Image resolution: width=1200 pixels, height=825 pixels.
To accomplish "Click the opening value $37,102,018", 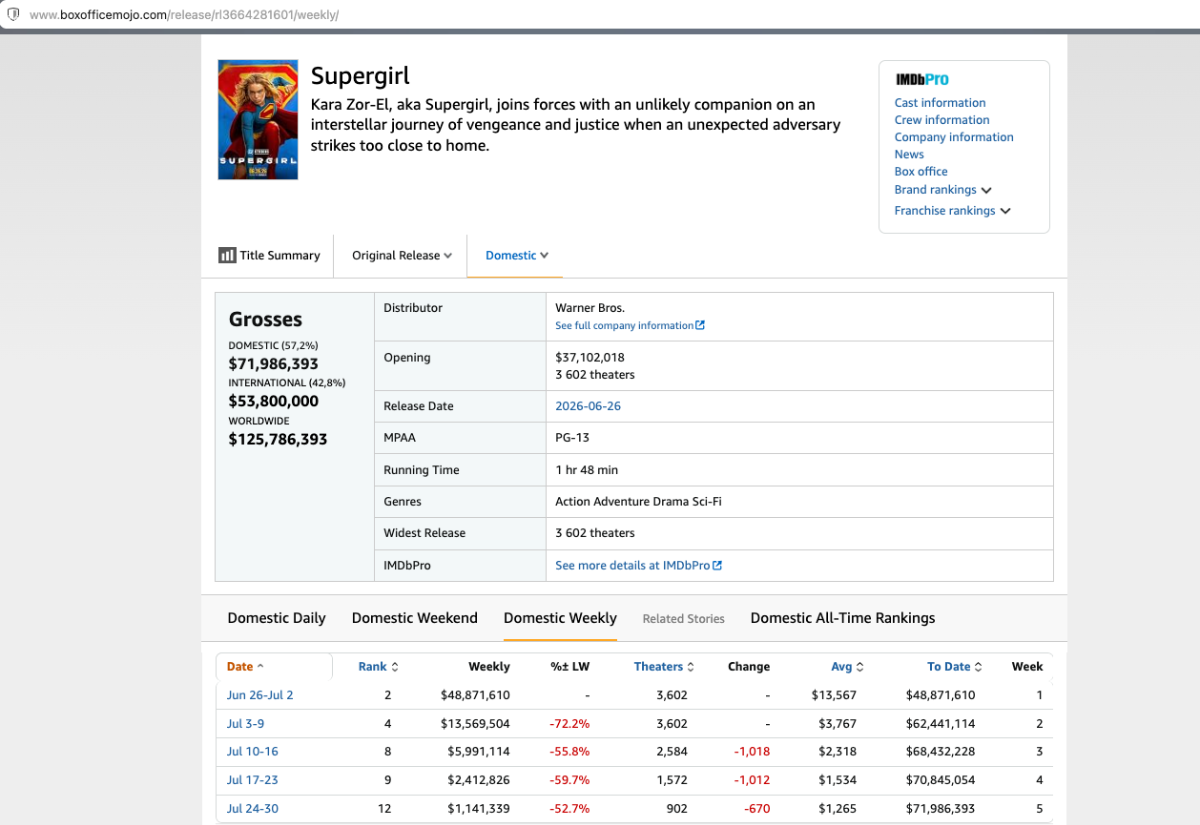I will [590, 357].
